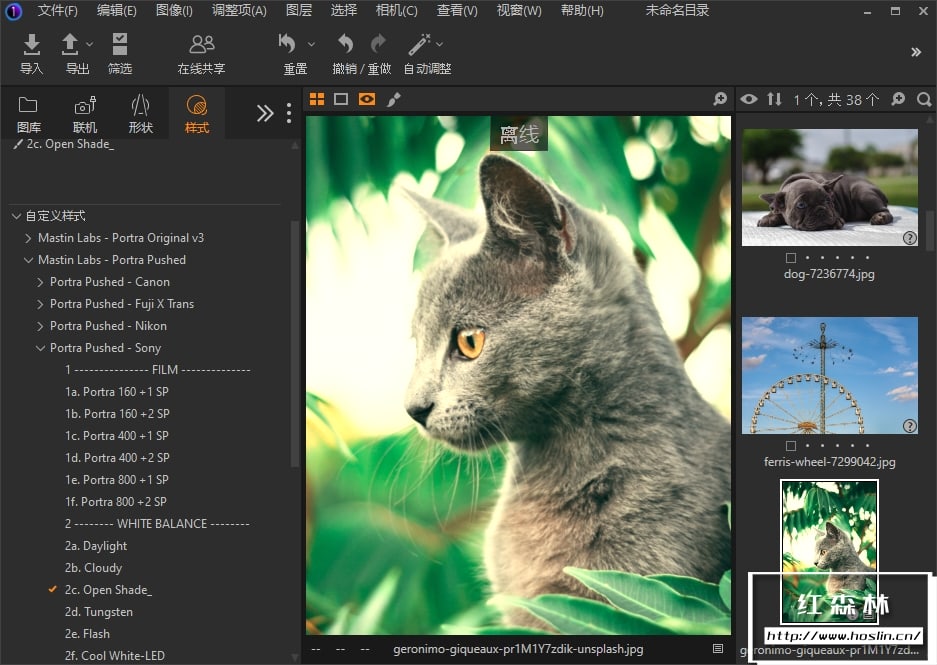Image resolution: width=937 pixels, height=665 pixels.
Task: Click the Reset (重置) adjustments icon
Action: coord(289,45)
